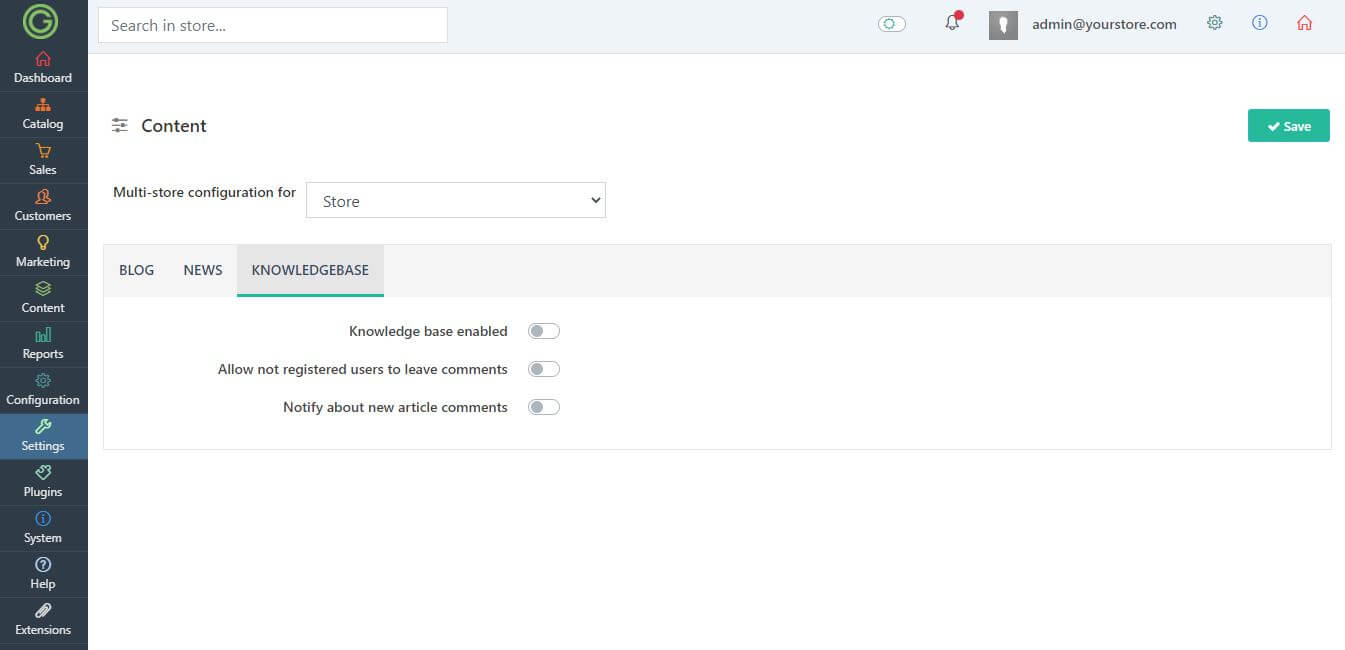Open the Reports bar chart icon
Screen dimensions: 1345x650
pyautogui.click(x=43, y=335)
